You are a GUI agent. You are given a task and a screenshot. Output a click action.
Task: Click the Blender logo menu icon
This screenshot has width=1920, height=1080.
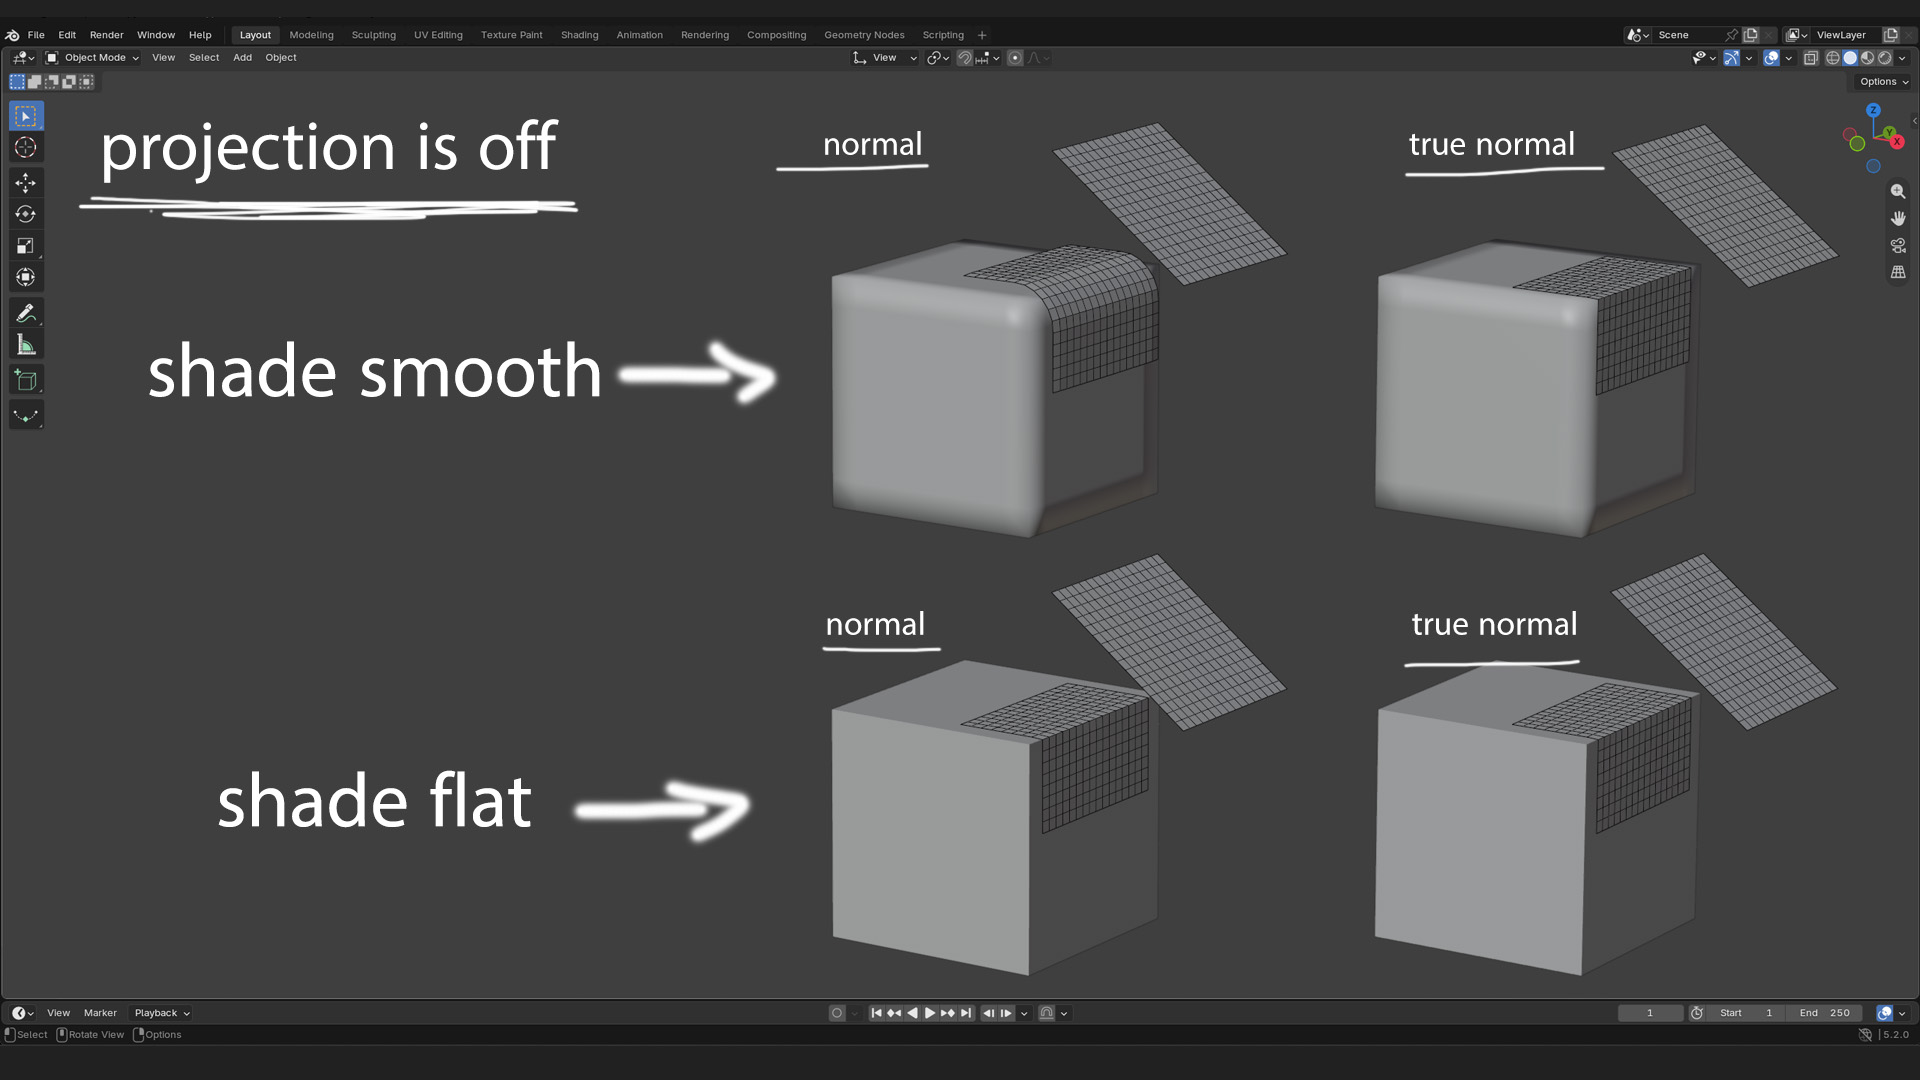click(12, 35)
